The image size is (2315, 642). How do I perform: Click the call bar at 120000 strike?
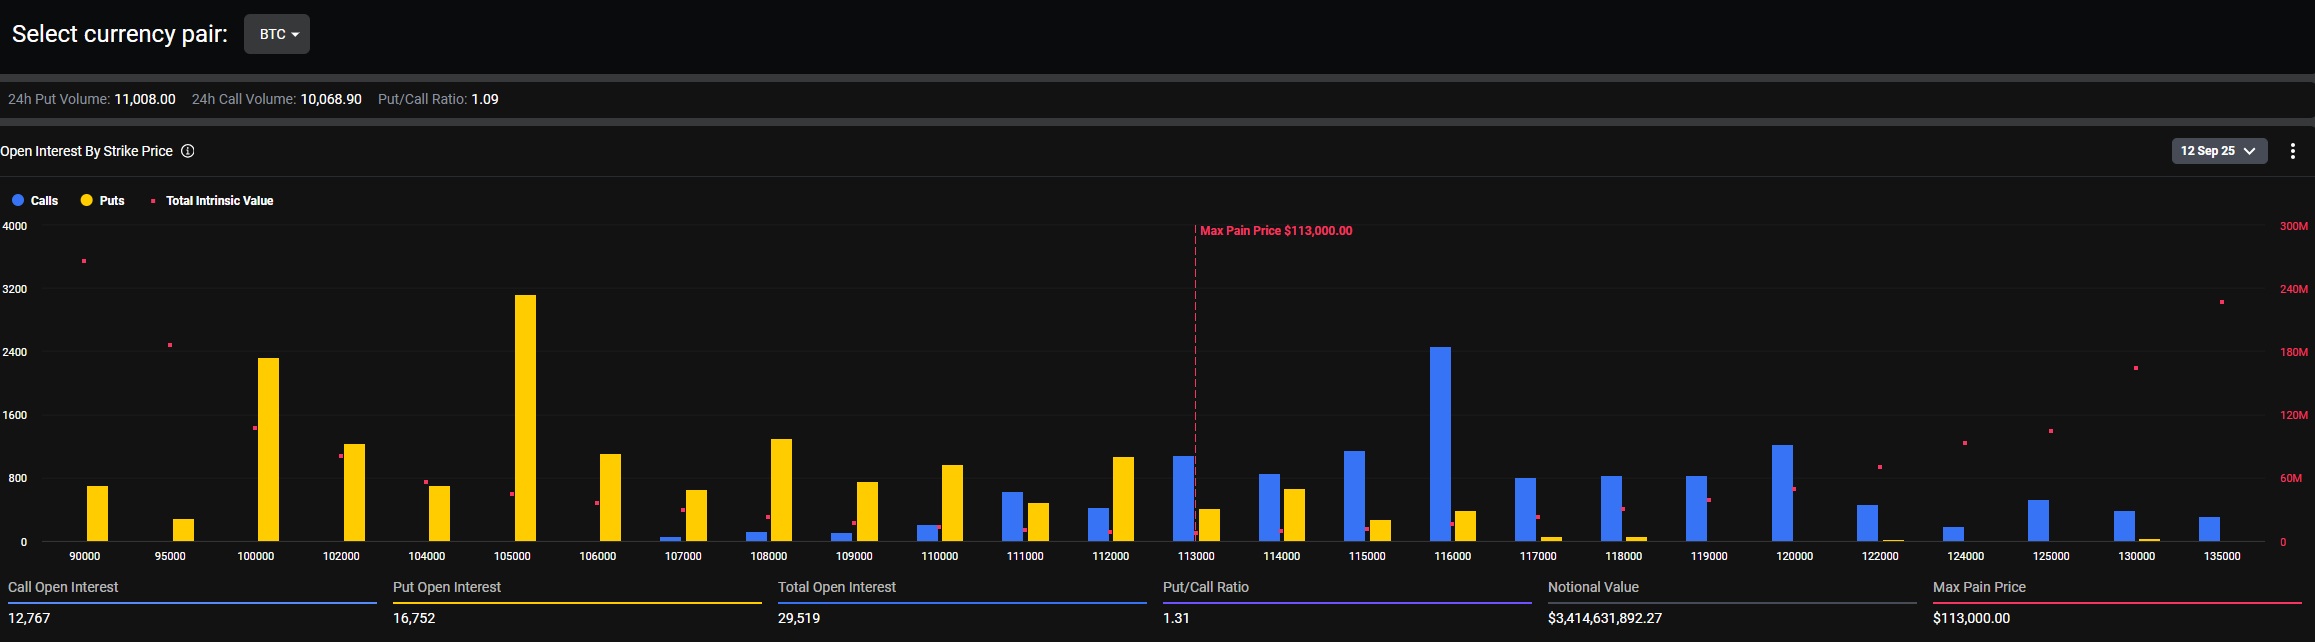tap(1782, 493)
